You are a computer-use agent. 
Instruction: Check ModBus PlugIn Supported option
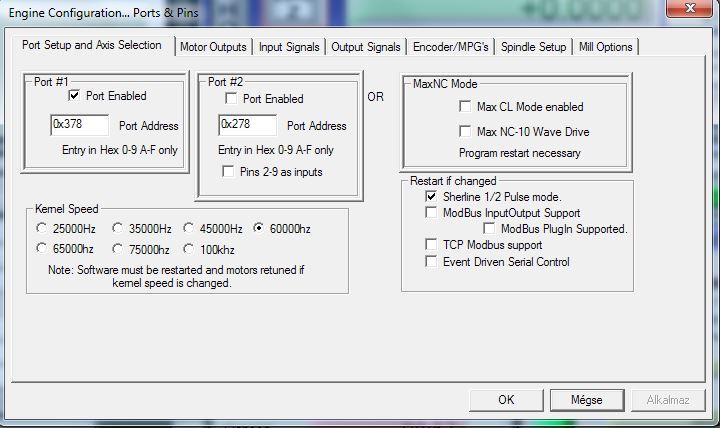(489, 228)
